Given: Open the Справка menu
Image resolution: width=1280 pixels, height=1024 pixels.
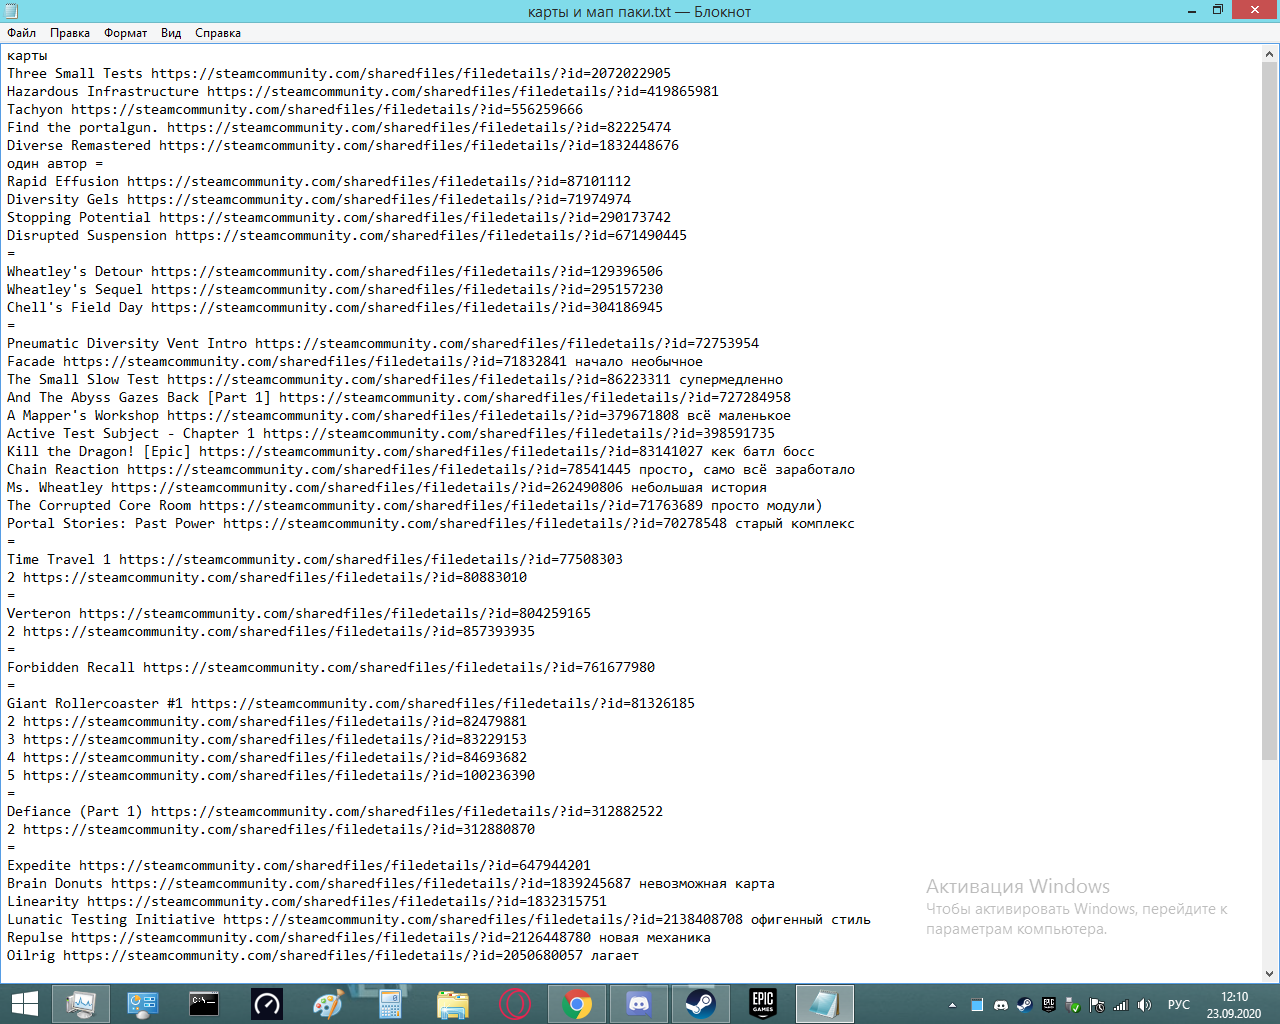Looking at the screenshot, I should [x=218, y=33].
